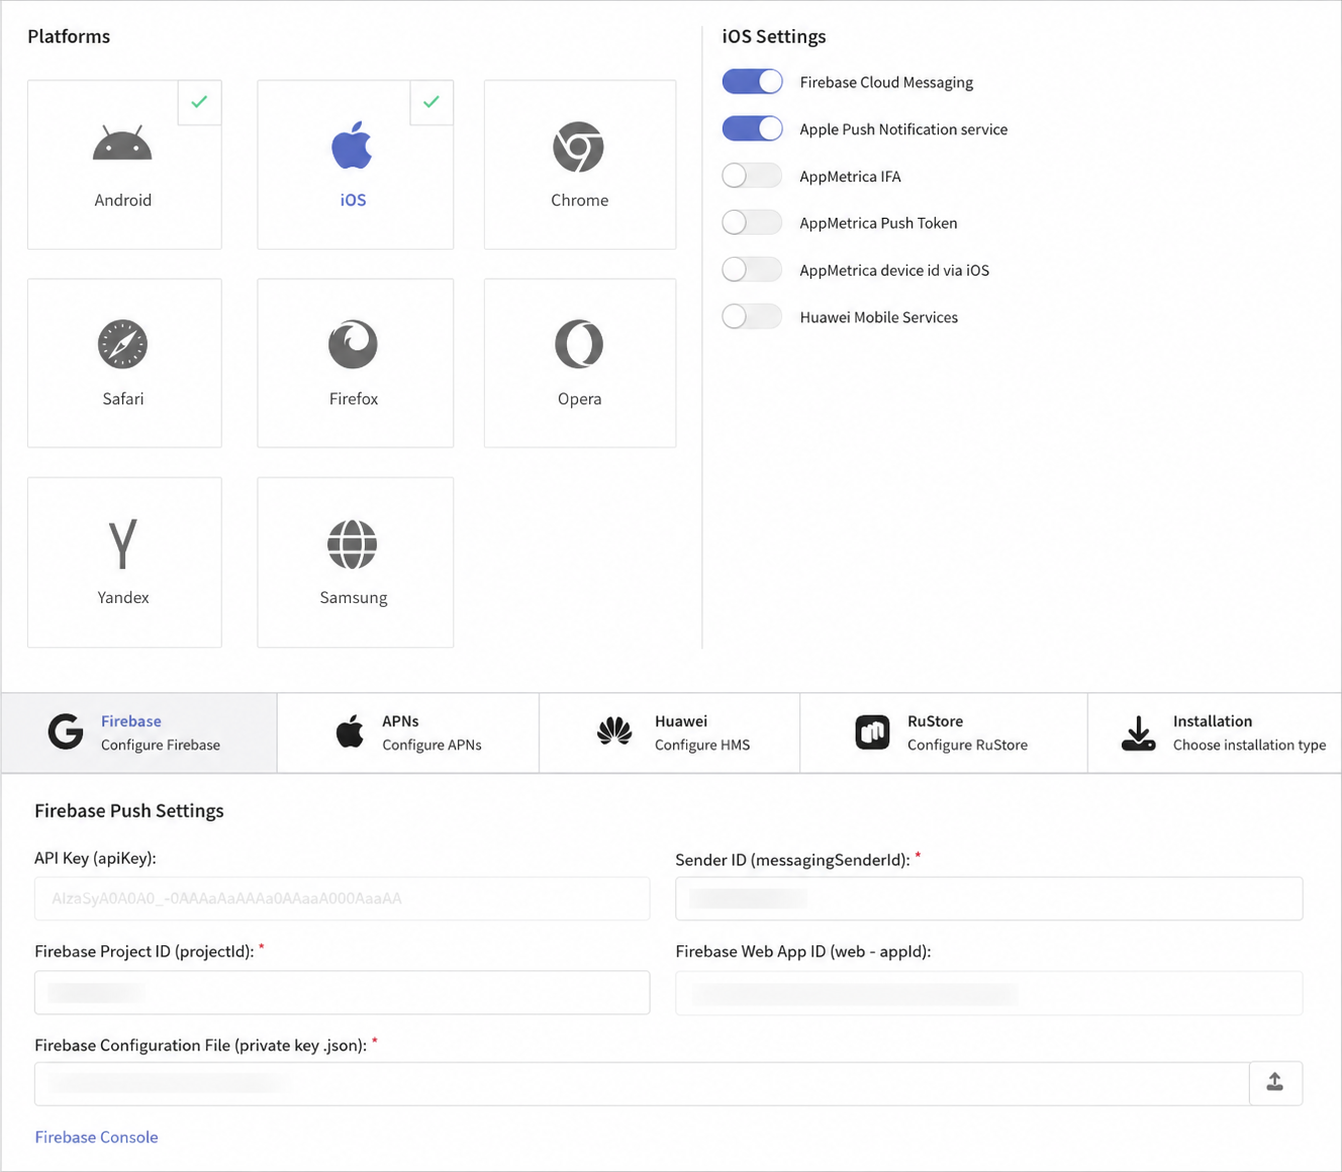Click the RuStore logo icon
1342x1172 pixels.
tap(872, 732)
